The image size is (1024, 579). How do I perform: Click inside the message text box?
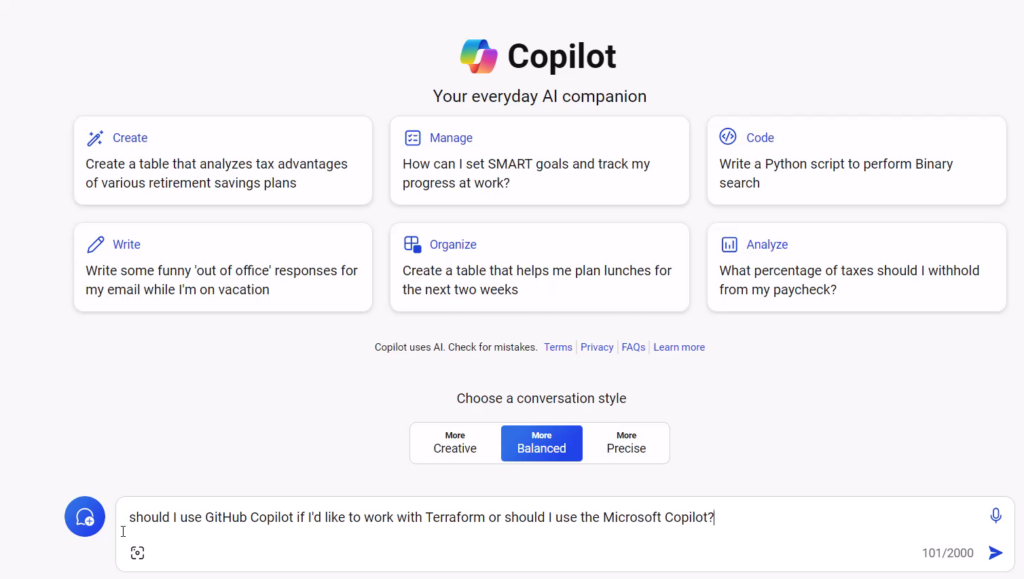point(555,517)
